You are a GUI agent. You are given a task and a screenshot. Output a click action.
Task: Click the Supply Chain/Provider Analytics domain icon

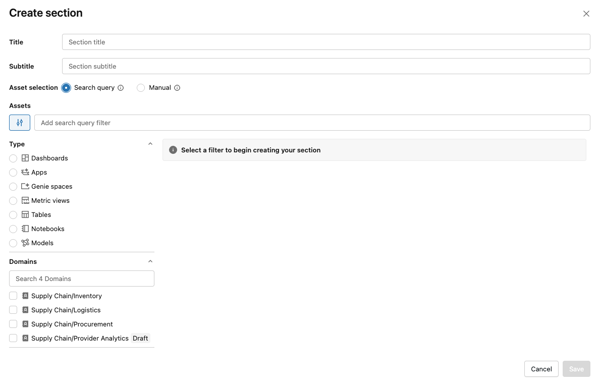[25, 338]
